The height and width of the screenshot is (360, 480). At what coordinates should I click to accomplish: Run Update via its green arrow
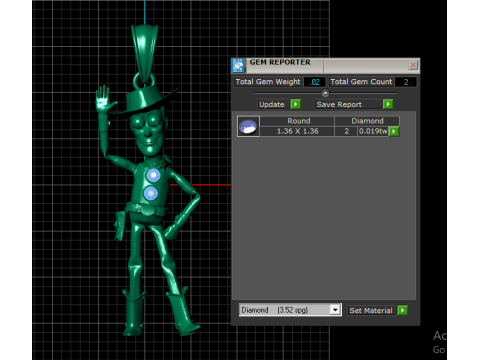coord(296,104)
